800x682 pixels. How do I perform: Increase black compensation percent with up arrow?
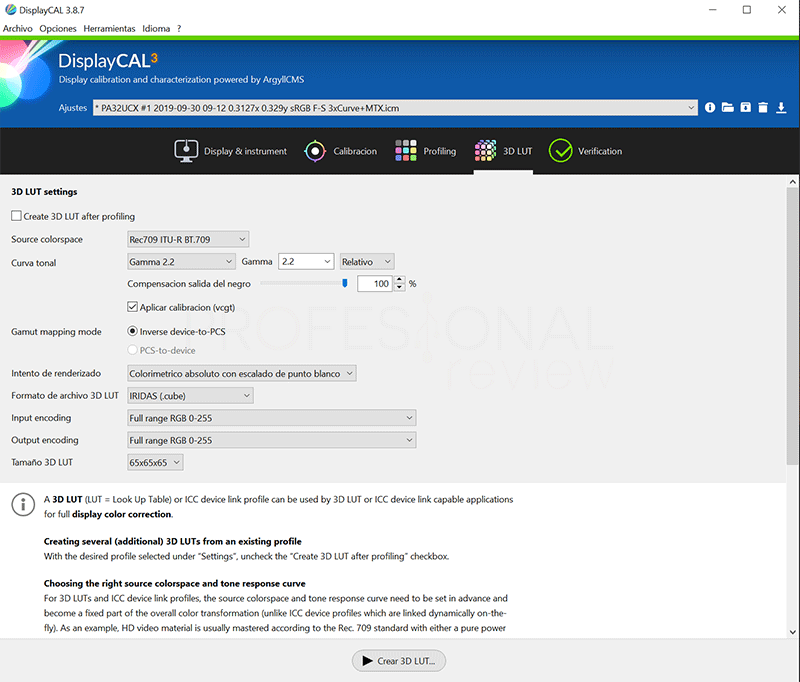[x=399, y=280]
